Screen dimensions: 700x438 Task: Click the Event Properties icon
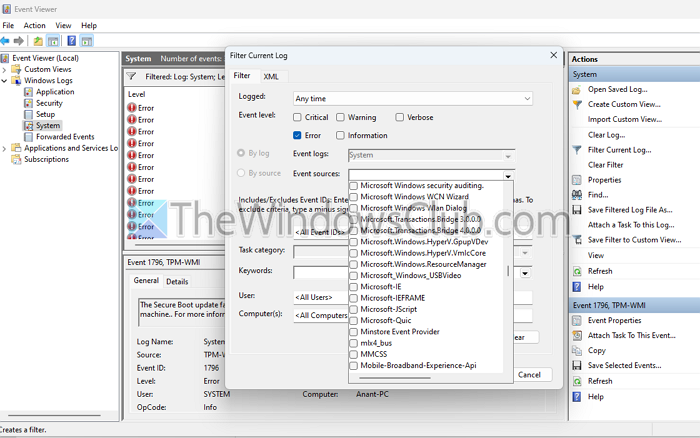click(x=577, y=321)
